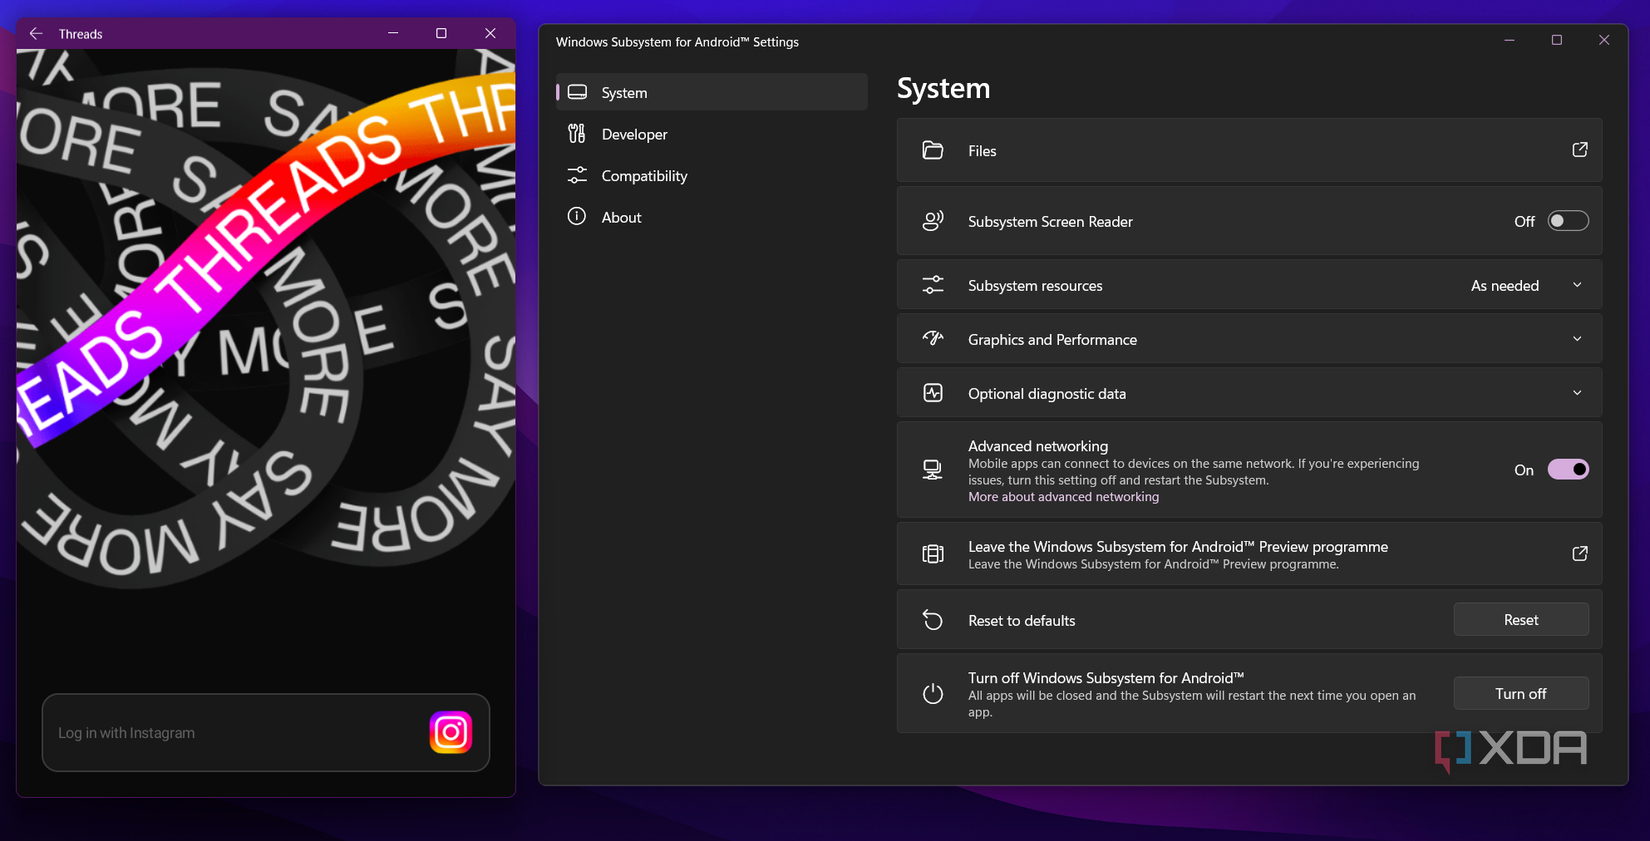Screen dimensions: 1650x841
Task: Maximize the Threads window
Action: point(441,33)
